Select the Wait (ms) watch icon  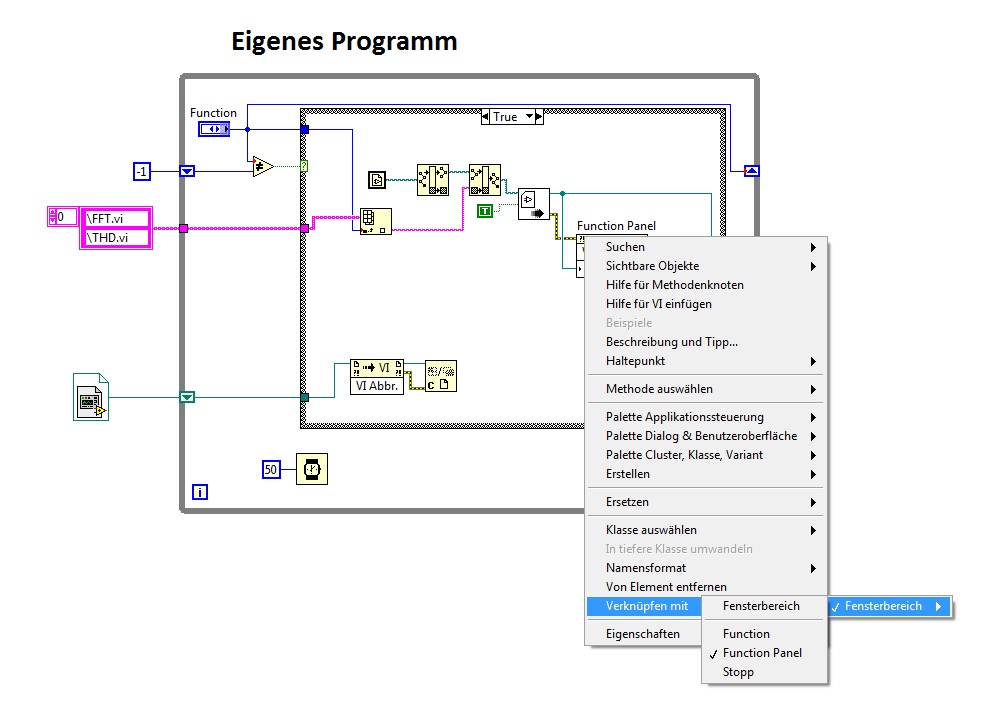pyautogui.click(x=312, y=469)
